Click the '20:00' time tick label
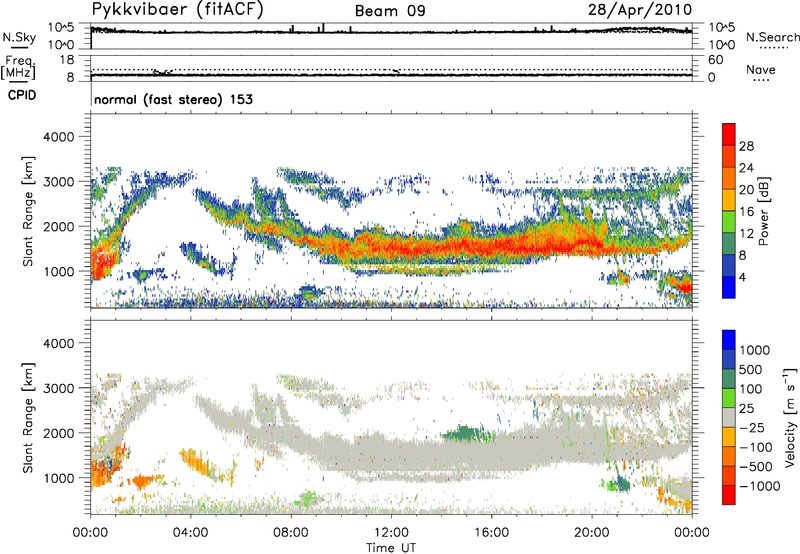 click(x=592, y=533)
